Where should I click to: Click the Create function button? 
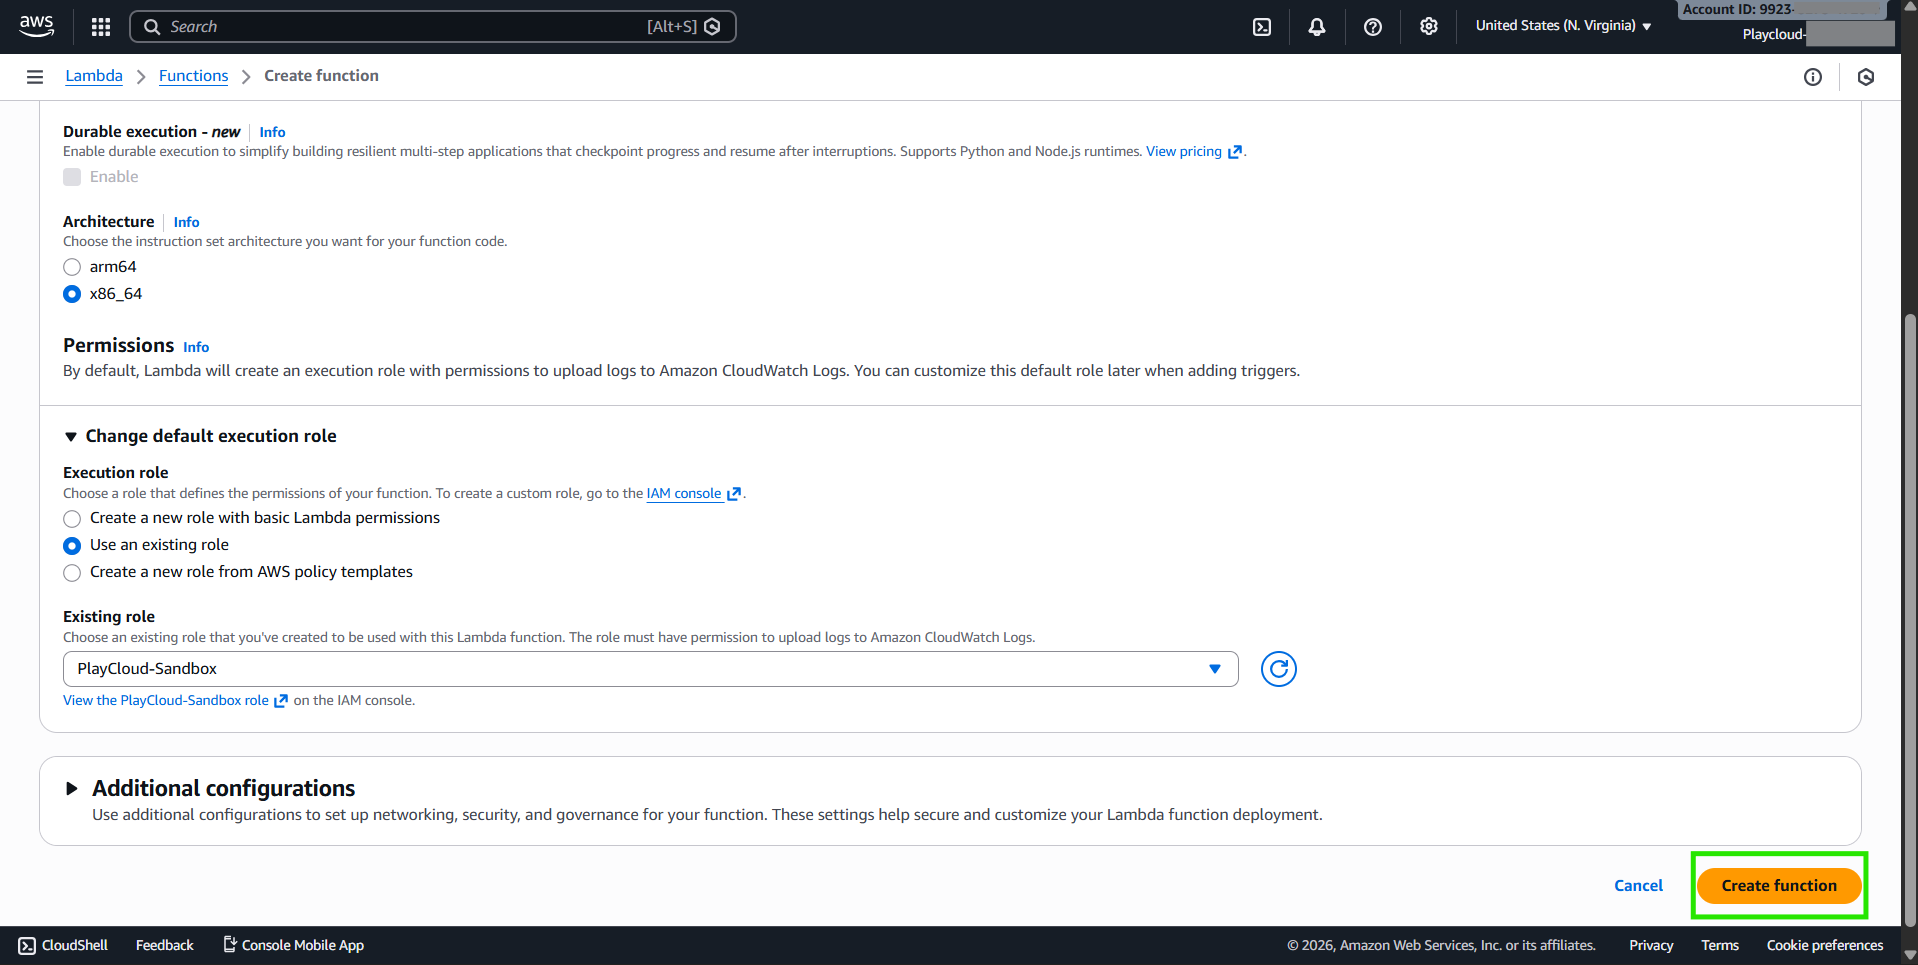tap(1778, 886)
